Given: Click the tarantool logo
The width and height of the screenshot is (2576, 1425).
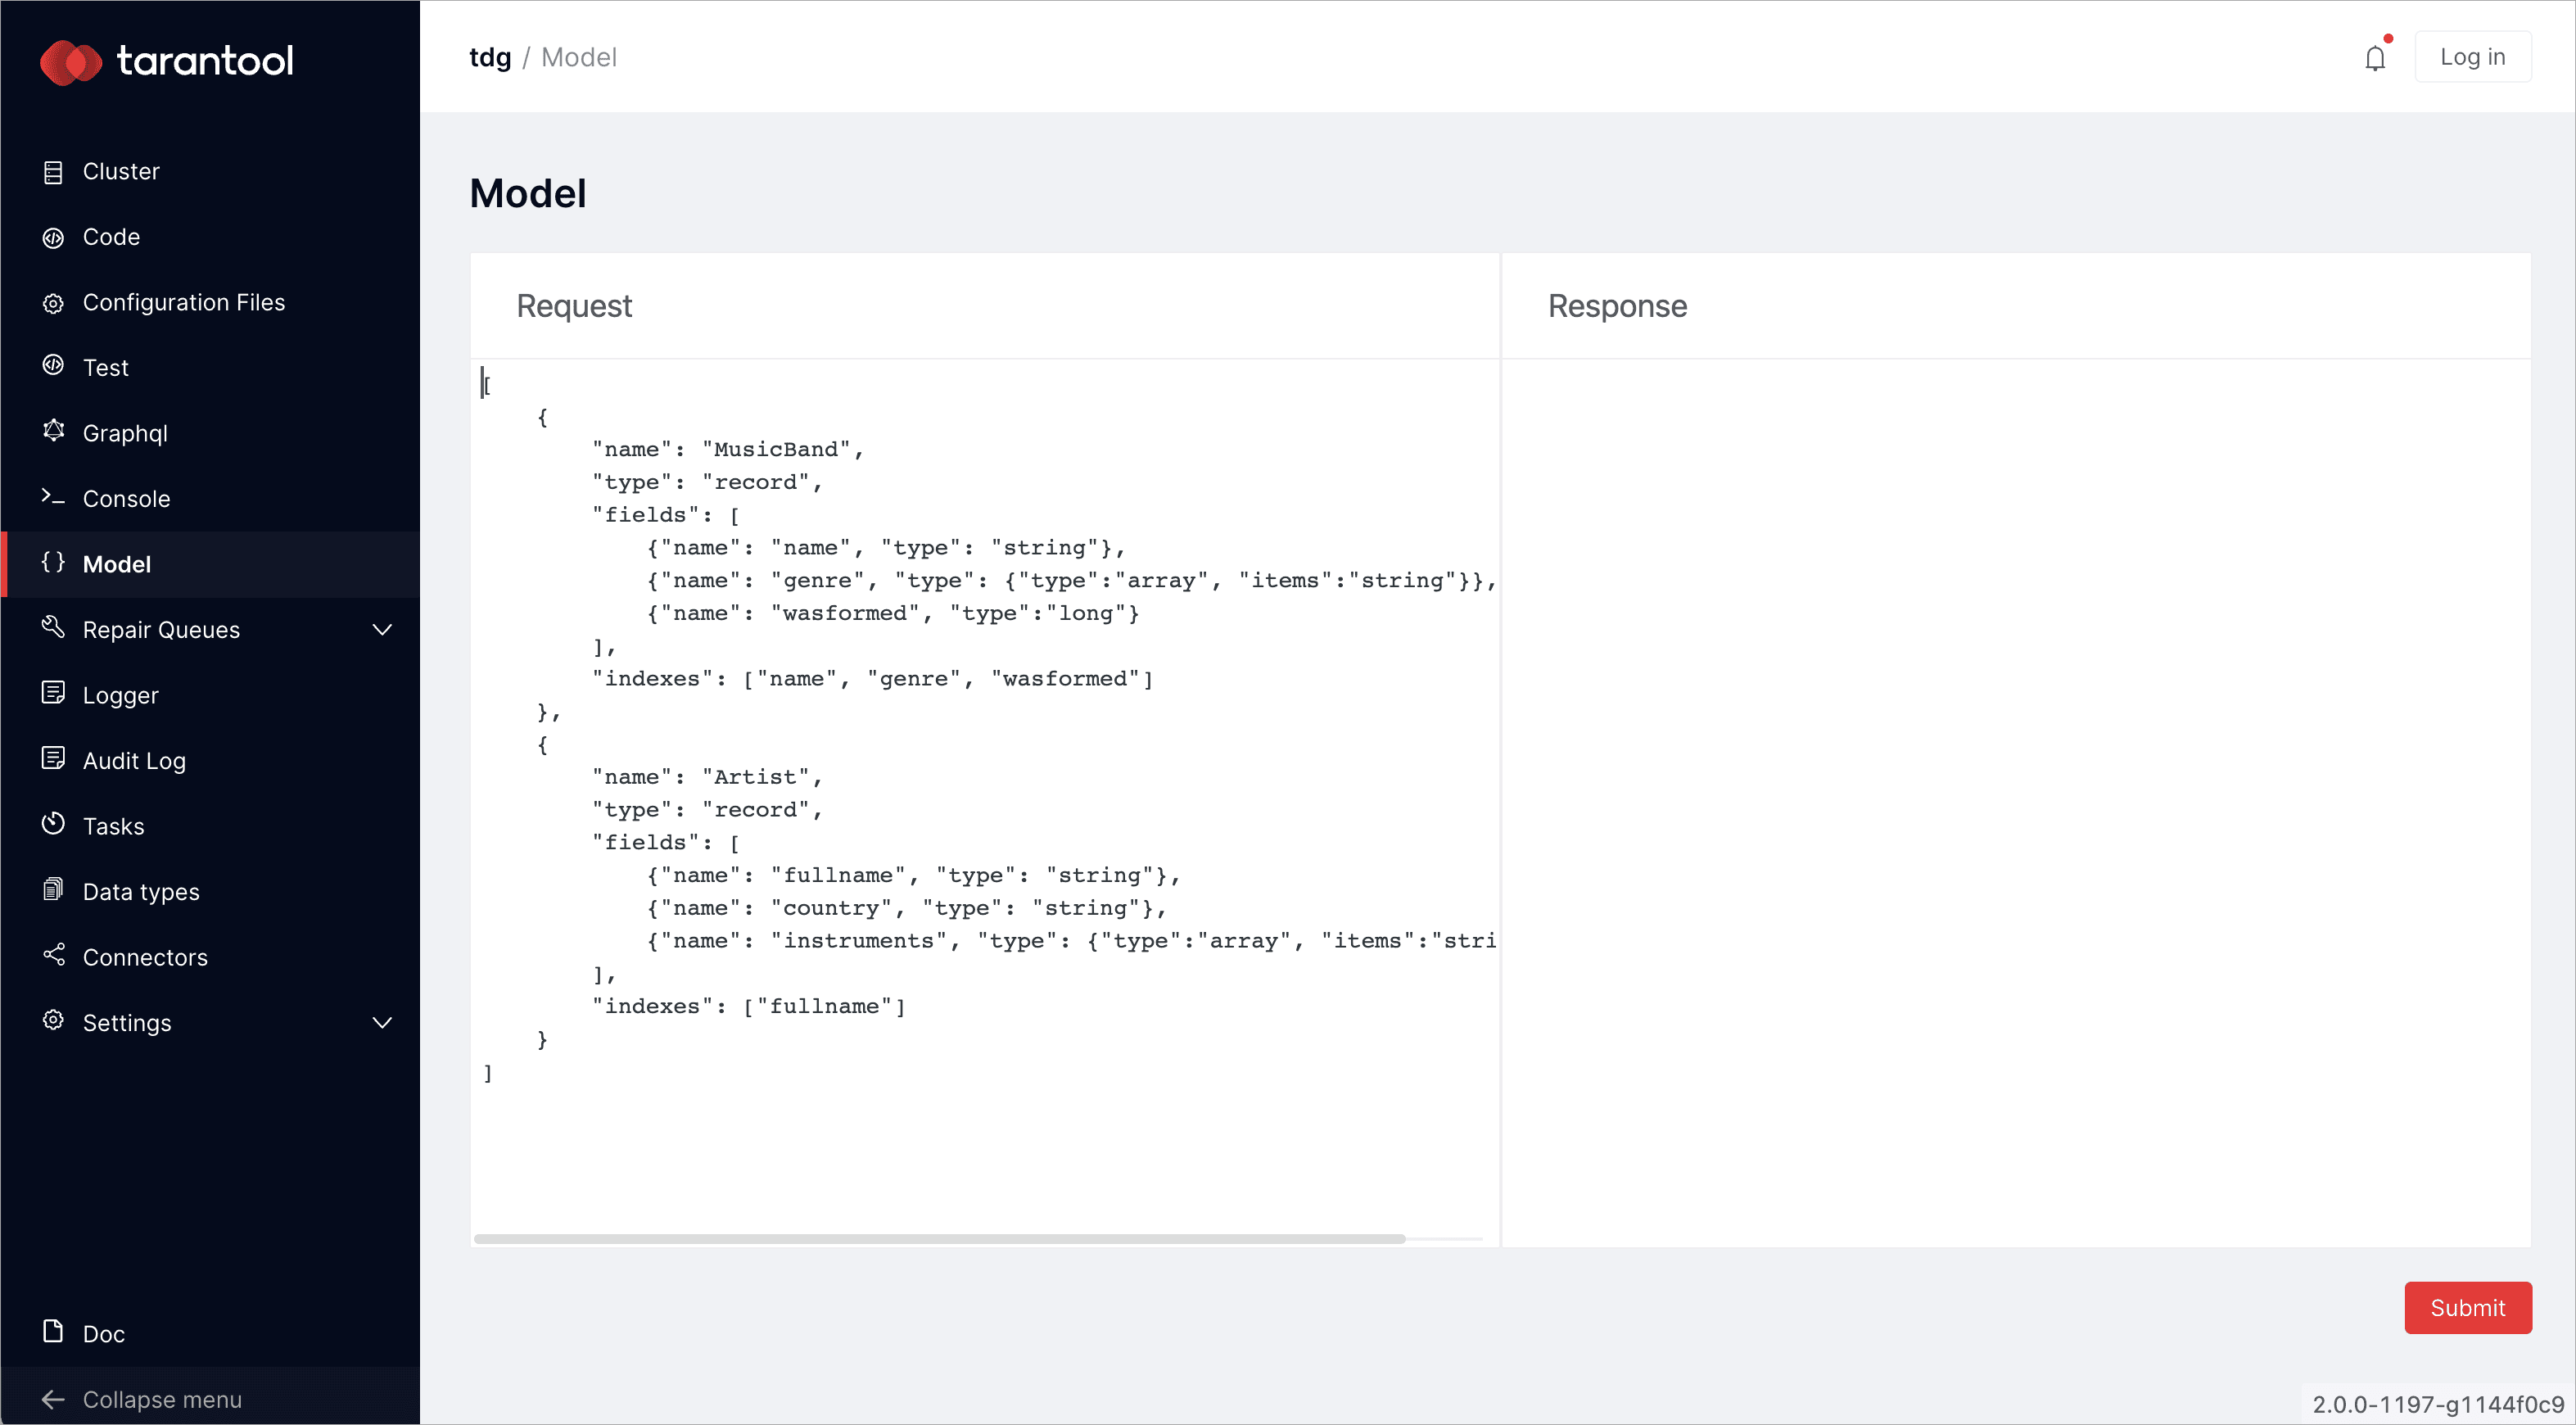Looking at the screenshot, I should 167,62.
